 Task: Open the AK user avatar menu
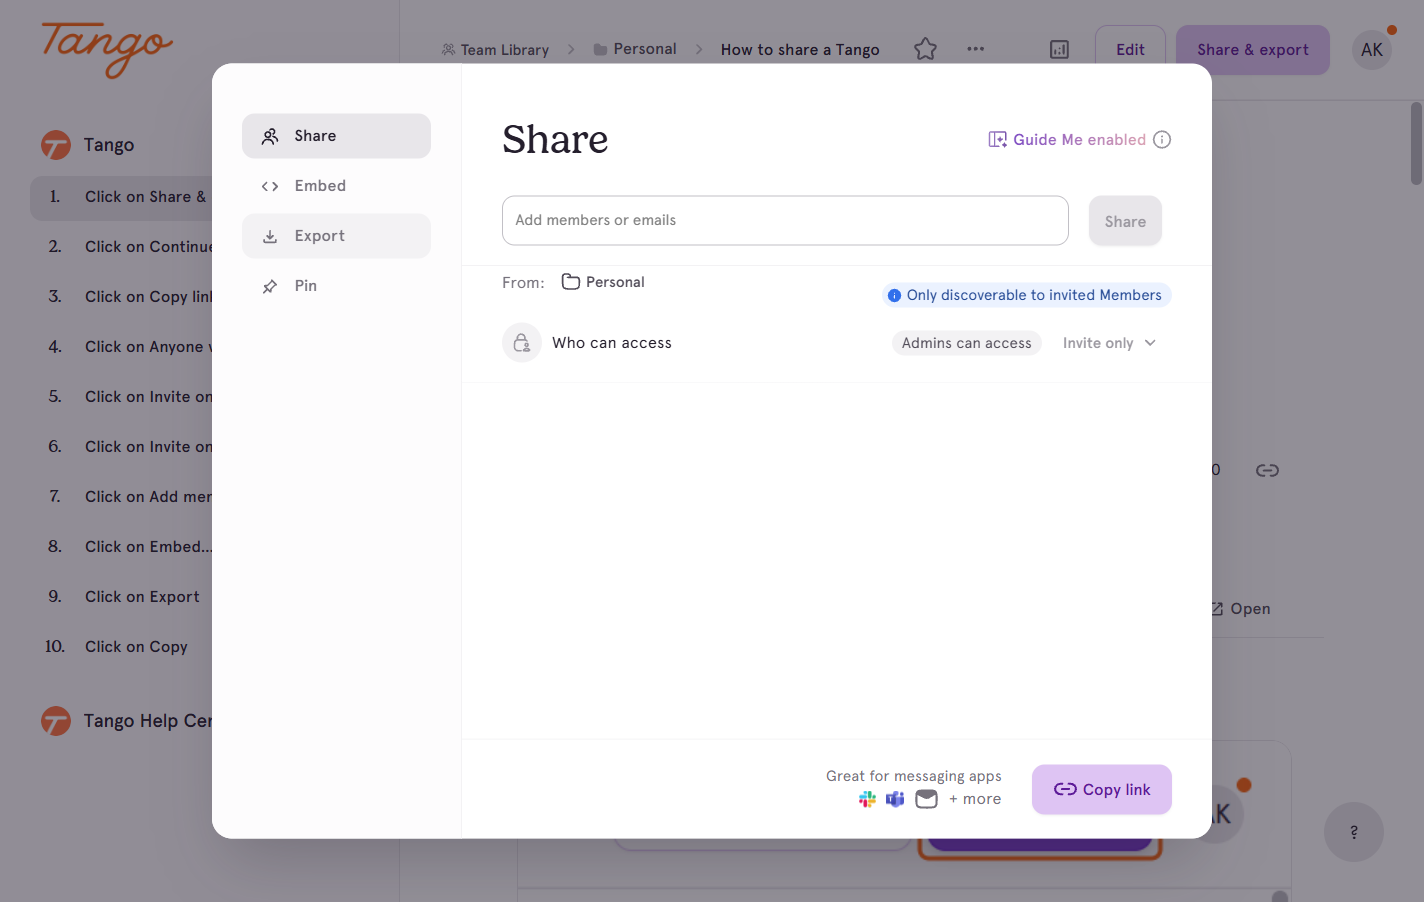tap(1372, 50)
